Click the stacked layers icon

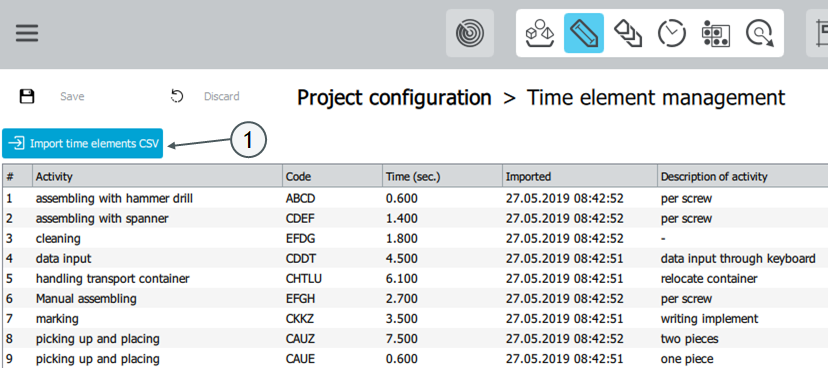pos(628,33)
